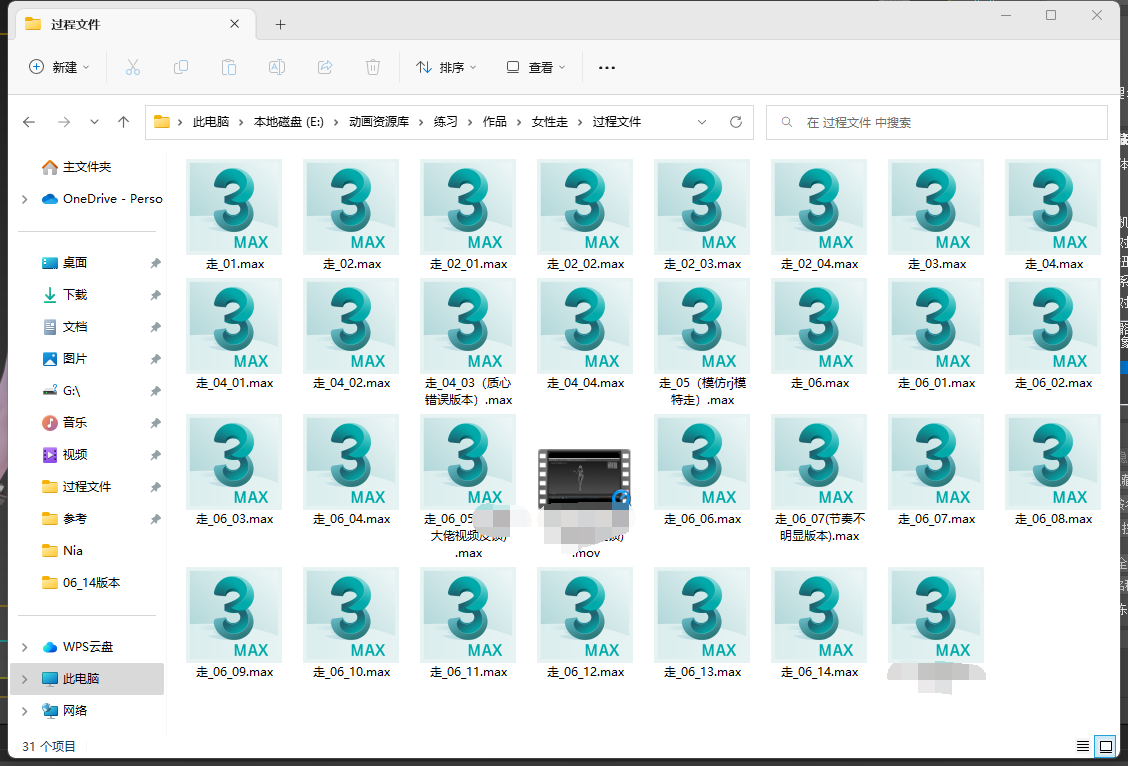Add a new tab with plus button
This screenshot has height=766, width=1128.
click(x=281, y=24)
